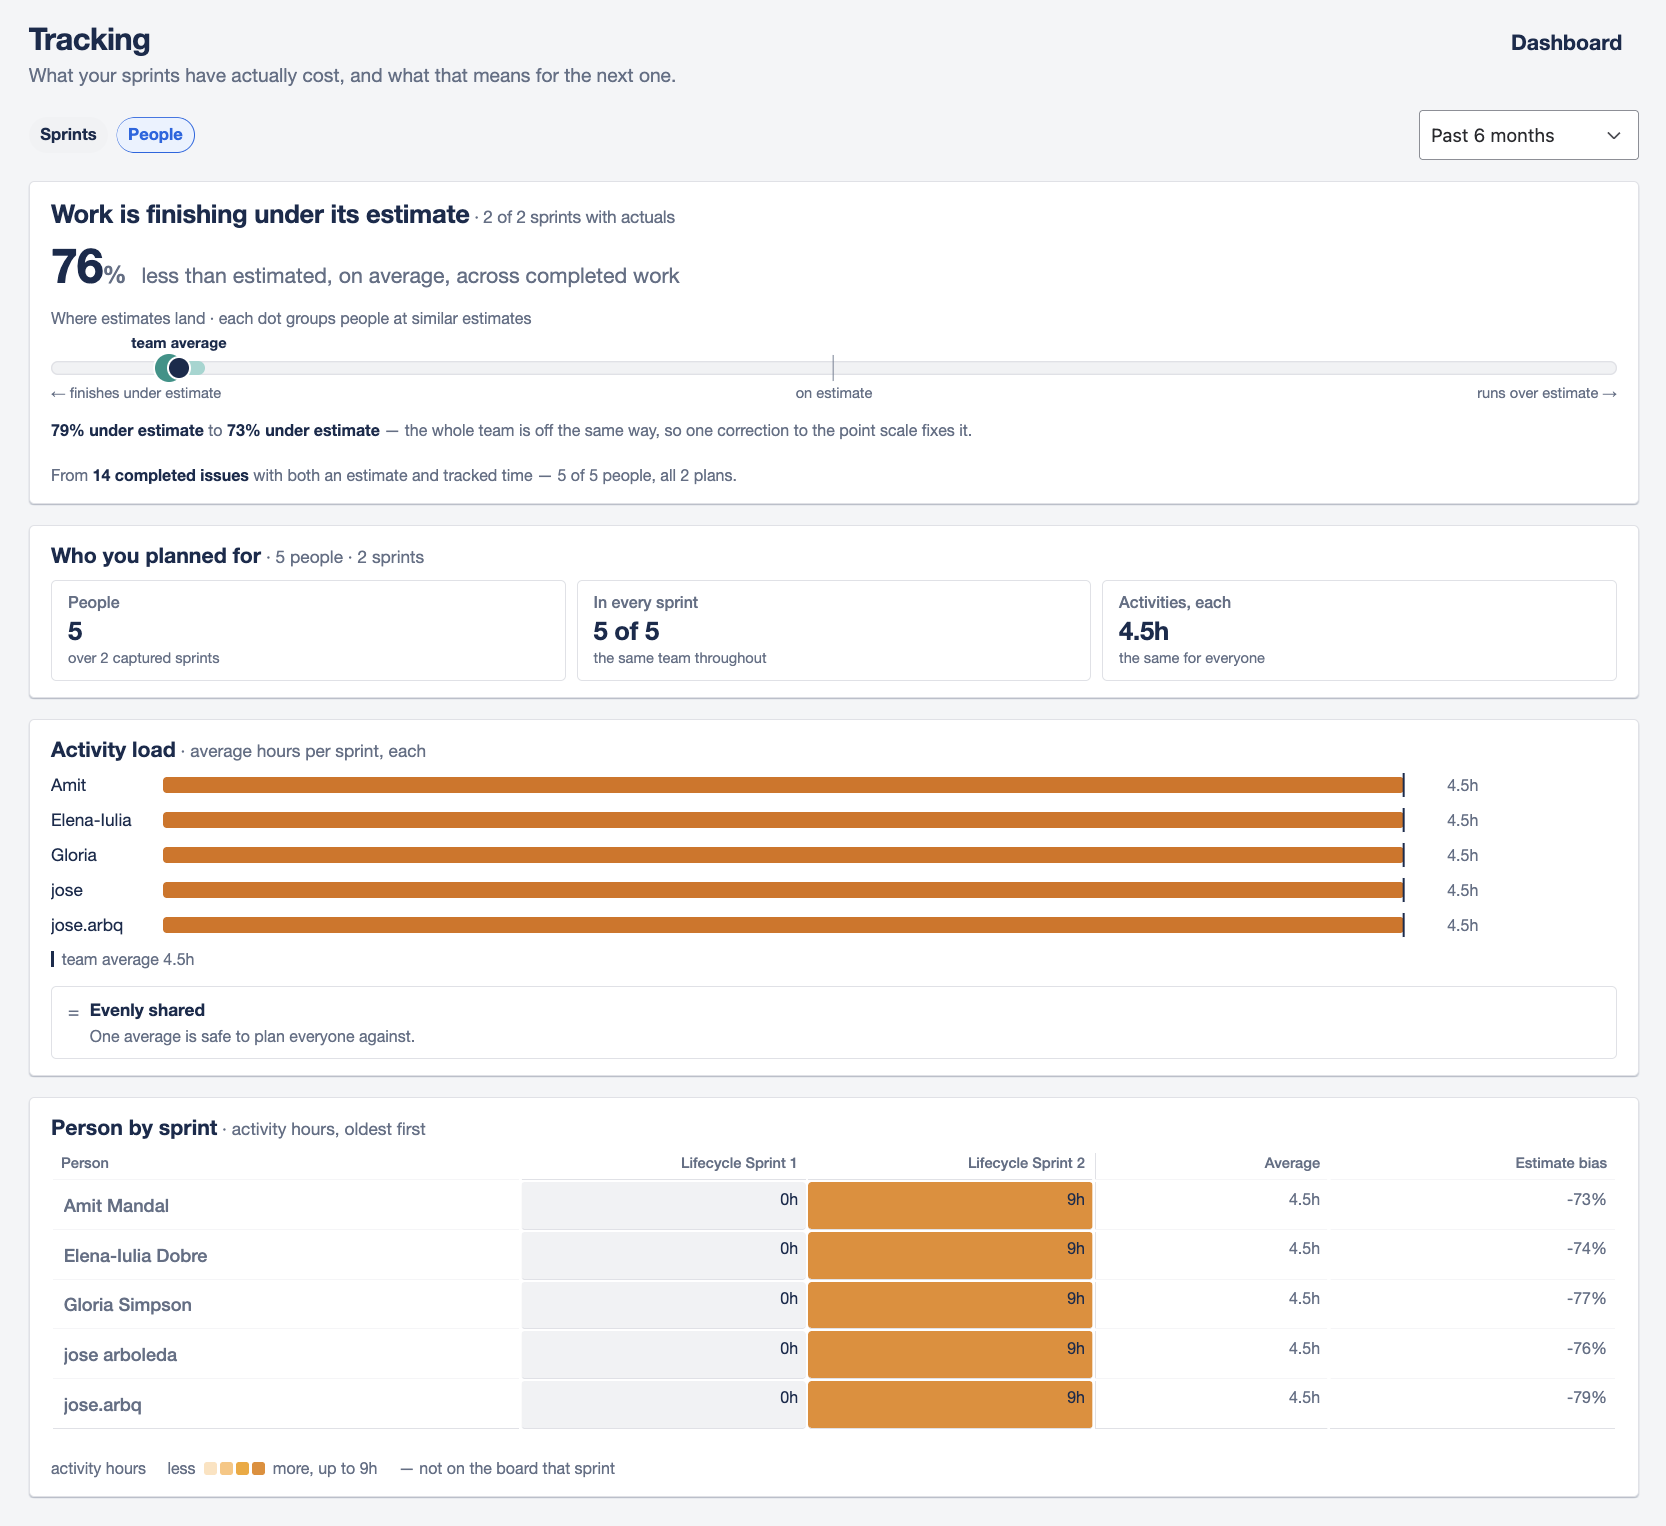
Task: Click the jose.arbq activity load bar
Action: (x=783, y=926)
